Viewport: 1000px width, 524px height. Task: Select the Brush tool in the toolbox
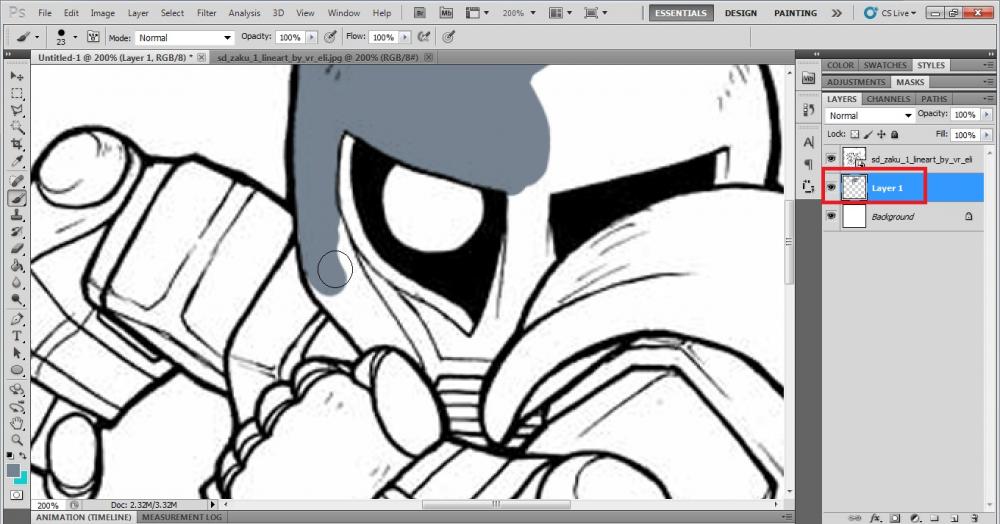17,198
